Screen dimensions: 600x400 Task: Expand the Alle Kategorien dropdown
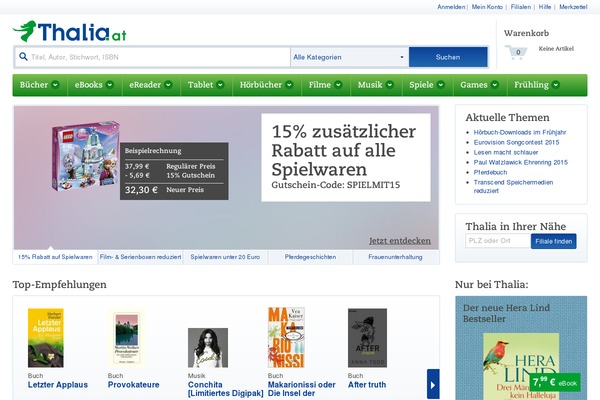(x=349, y=57)
